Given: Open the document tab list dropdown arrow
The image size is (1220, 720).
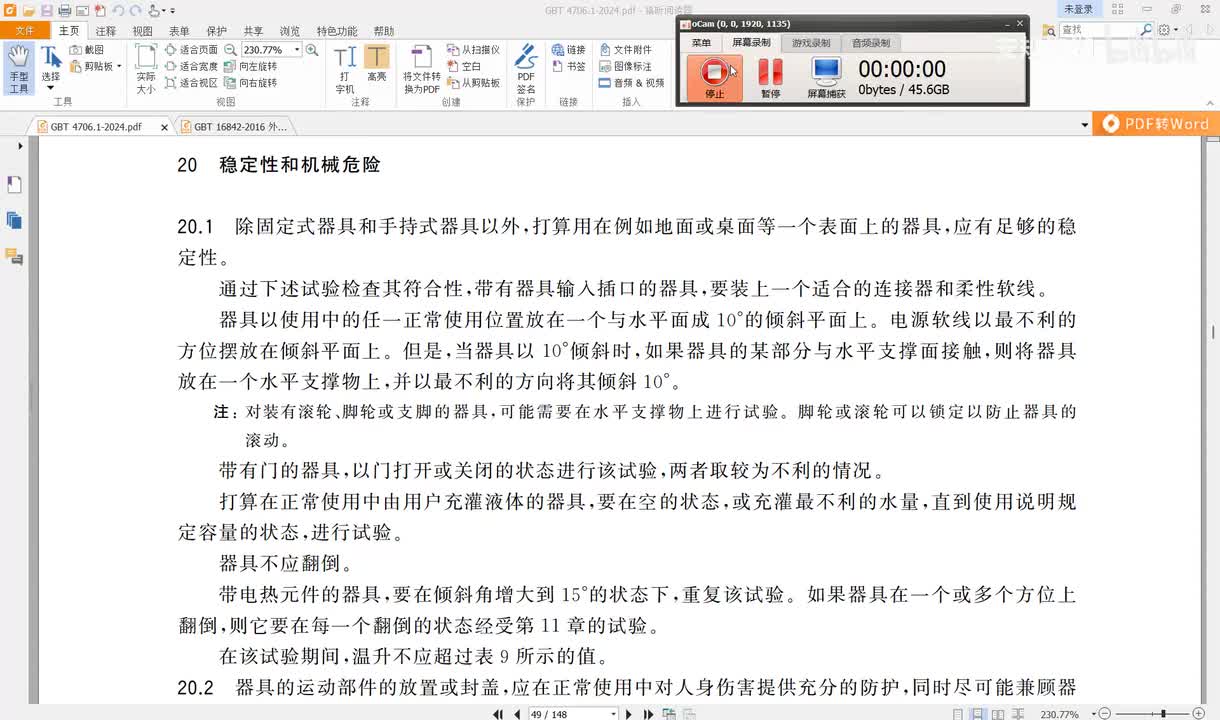Looking at the screenshot, I should pos(1085,126).
